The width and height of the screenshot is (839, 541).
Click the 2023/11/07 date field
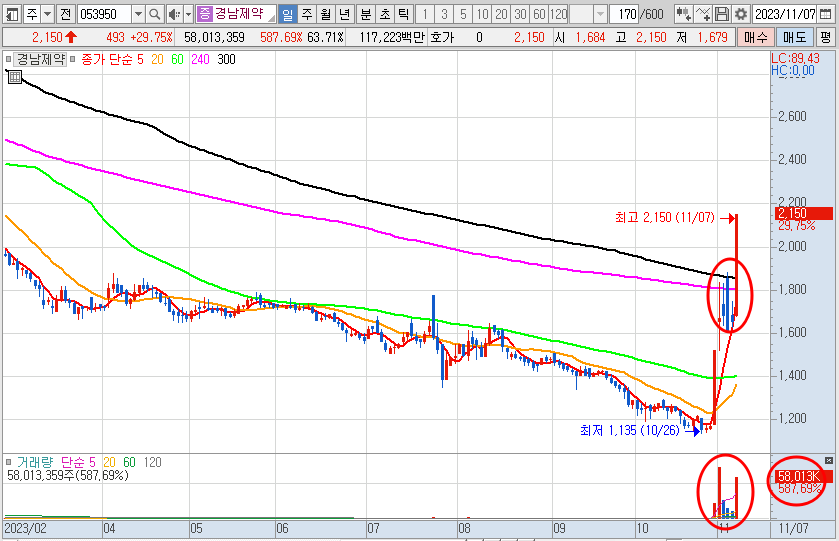(x=785, y=14)
